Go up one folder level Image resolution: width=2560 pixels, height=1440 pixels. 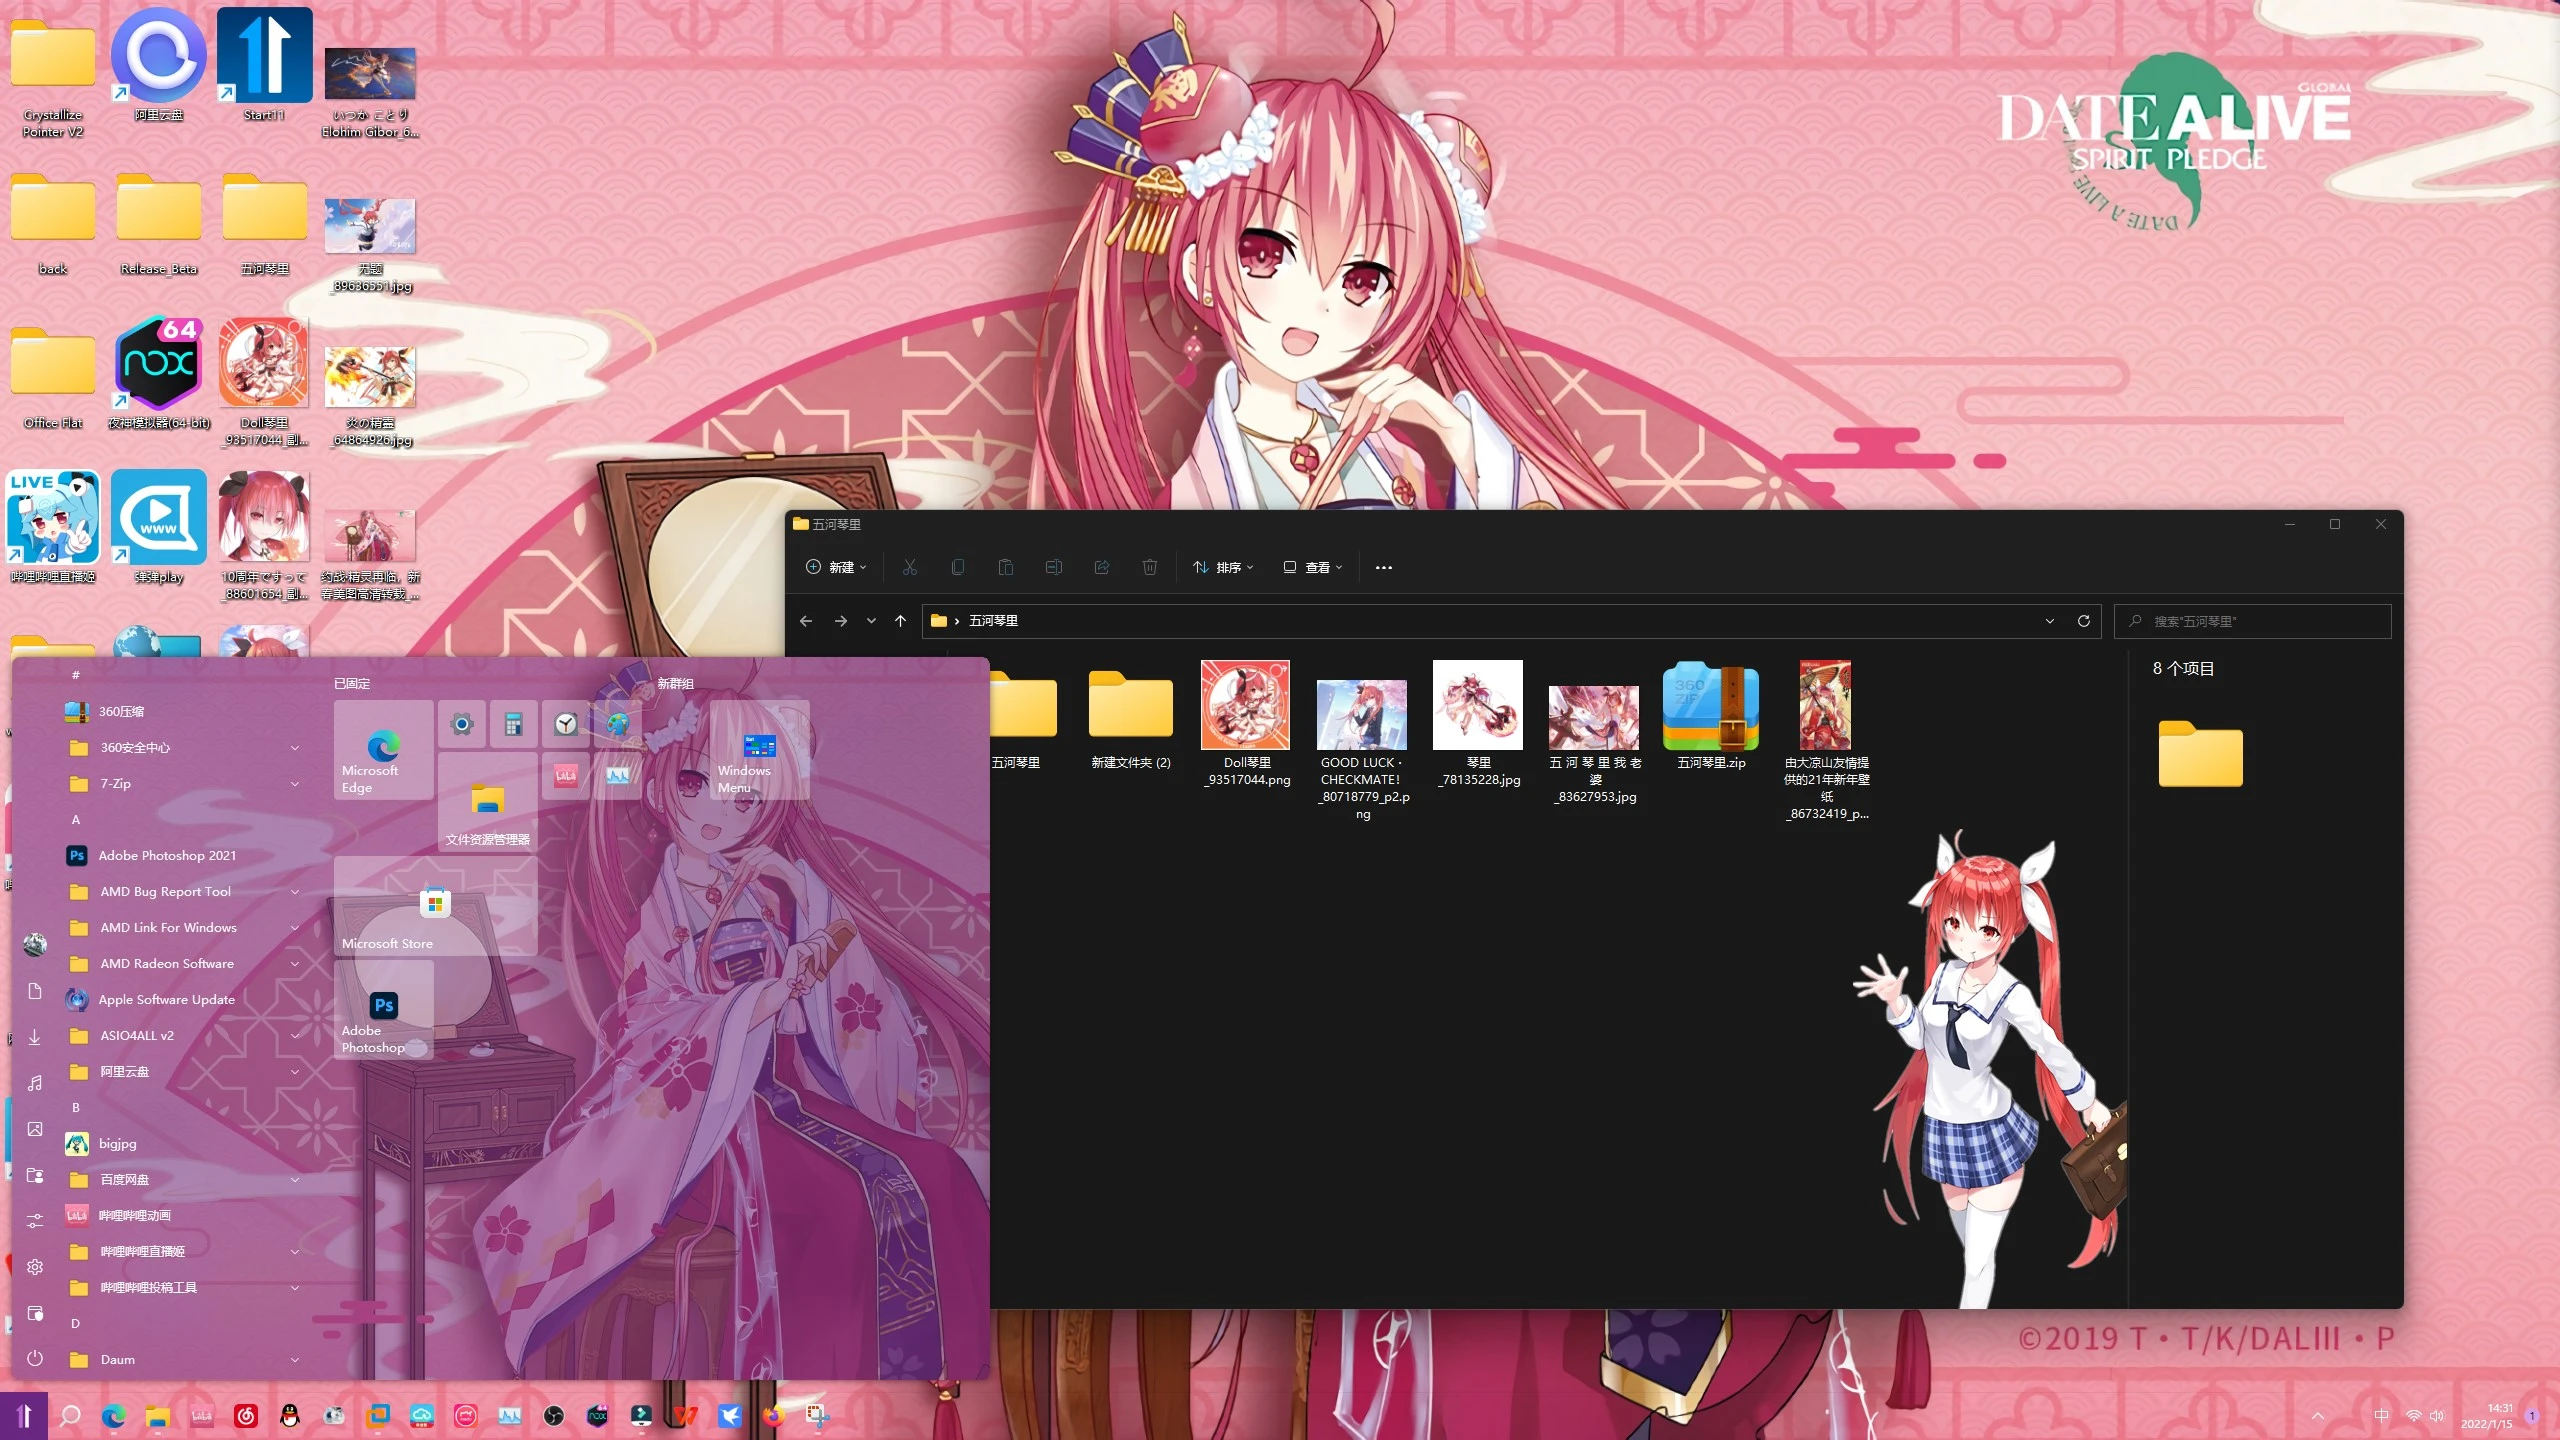pyautogui.click(x=900, y=621)
